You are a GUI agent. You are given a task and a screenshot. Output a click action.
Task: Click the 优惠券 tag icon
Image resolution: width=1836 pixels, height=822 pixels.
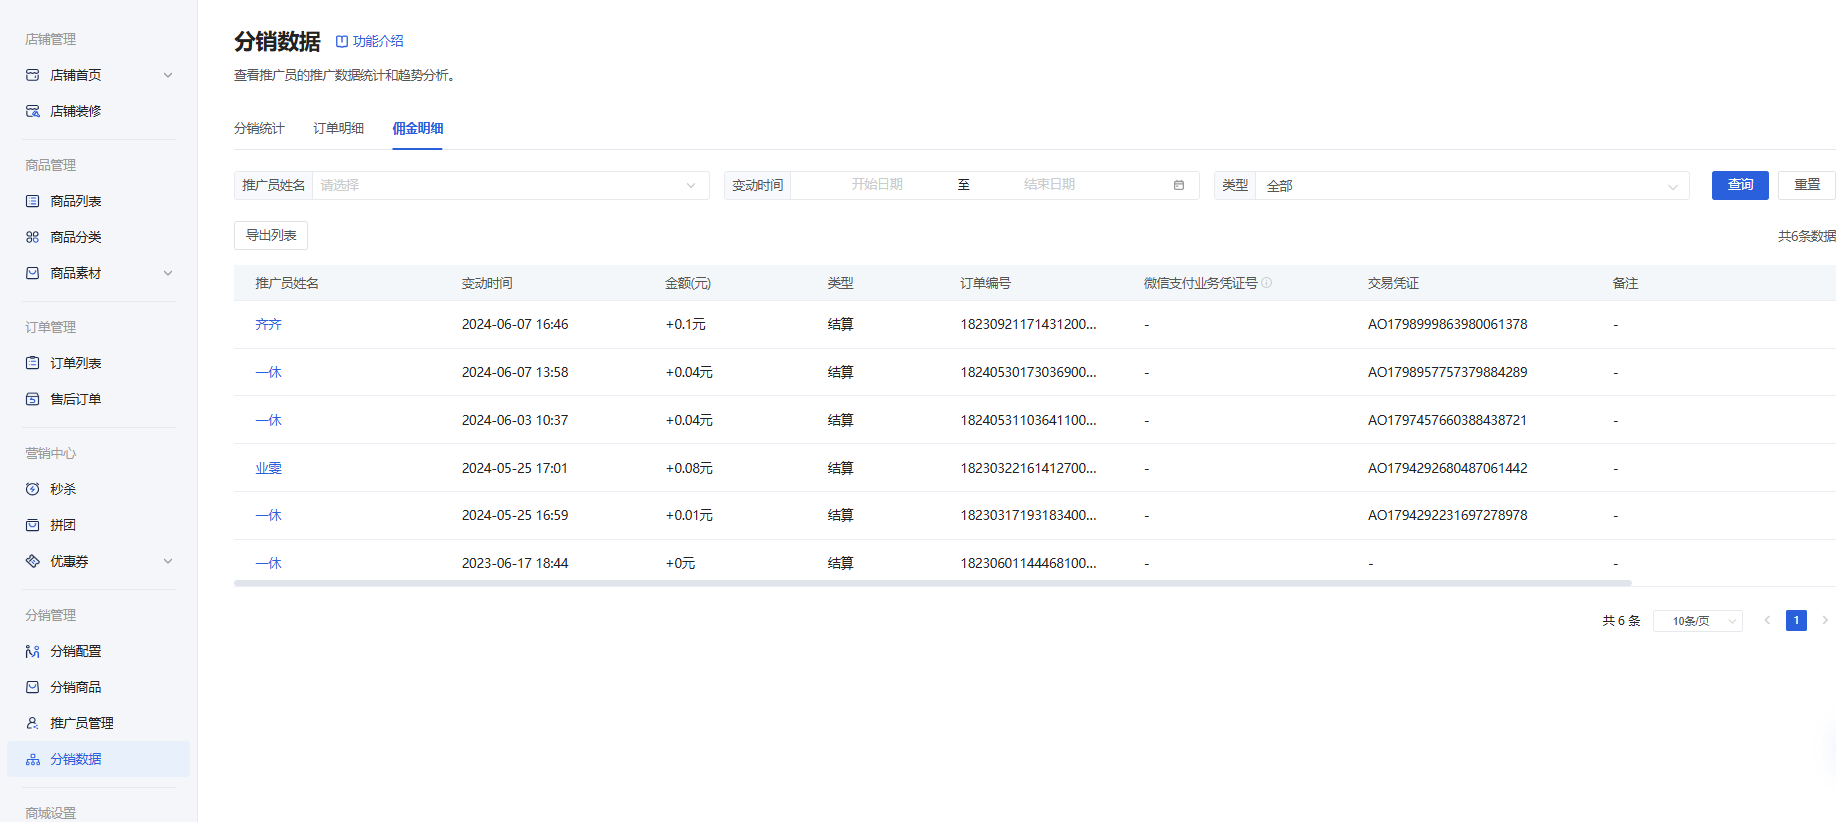pyautogui.click(x=33, y=561)
